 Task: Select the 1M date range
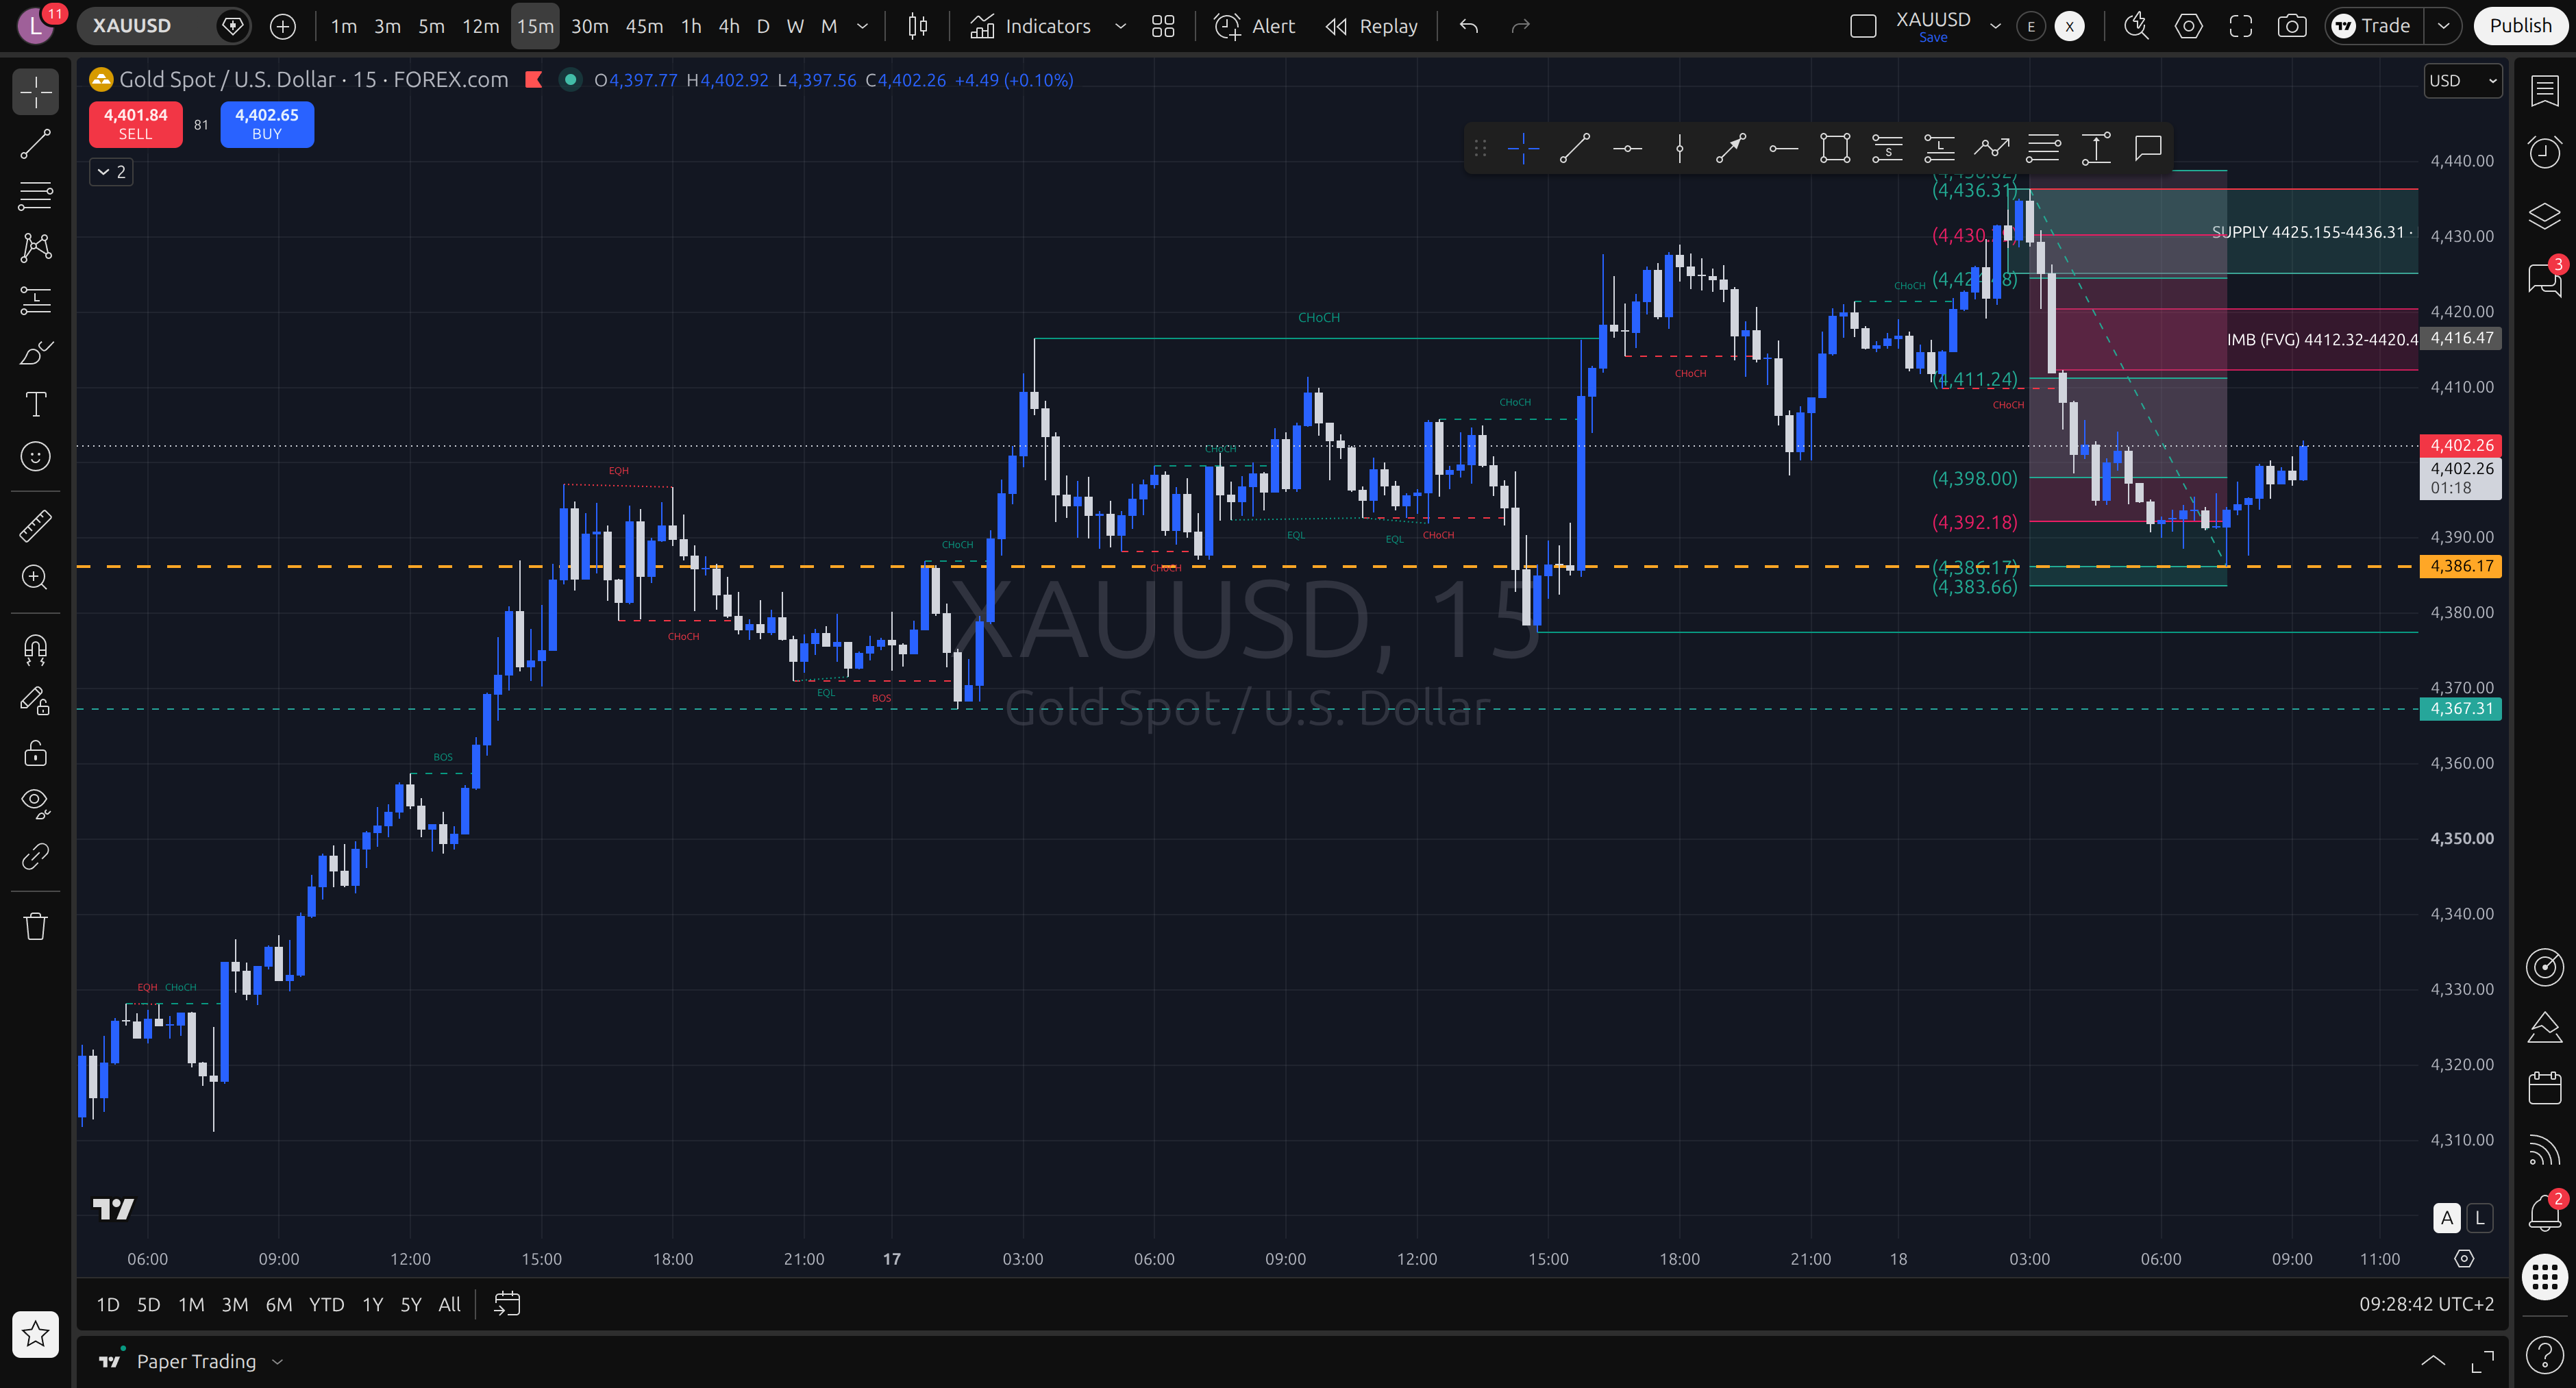(x=191, y=1304)
